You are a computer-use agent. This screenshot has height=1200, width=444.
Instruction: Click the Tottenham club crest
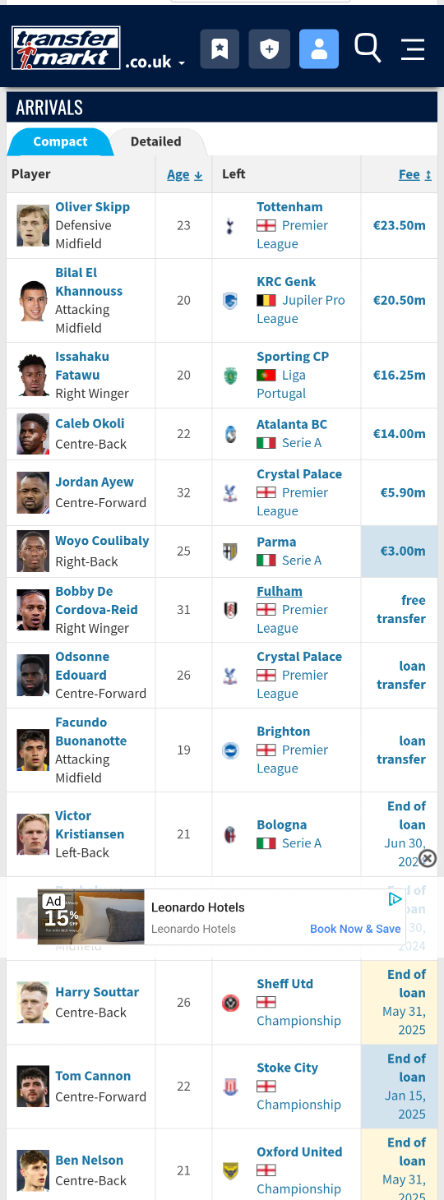point(231,226)
